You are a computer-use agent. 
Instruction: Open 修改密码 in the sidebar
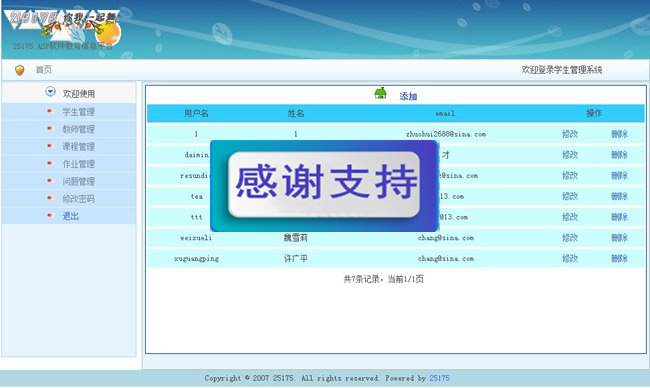pos(78,199)
